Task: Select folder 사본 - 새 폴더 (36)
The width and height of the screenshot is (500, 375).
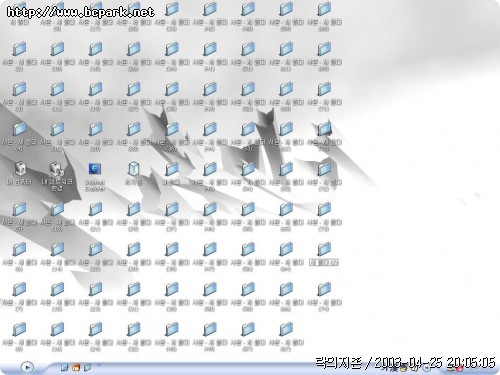Action: (171, 136)
